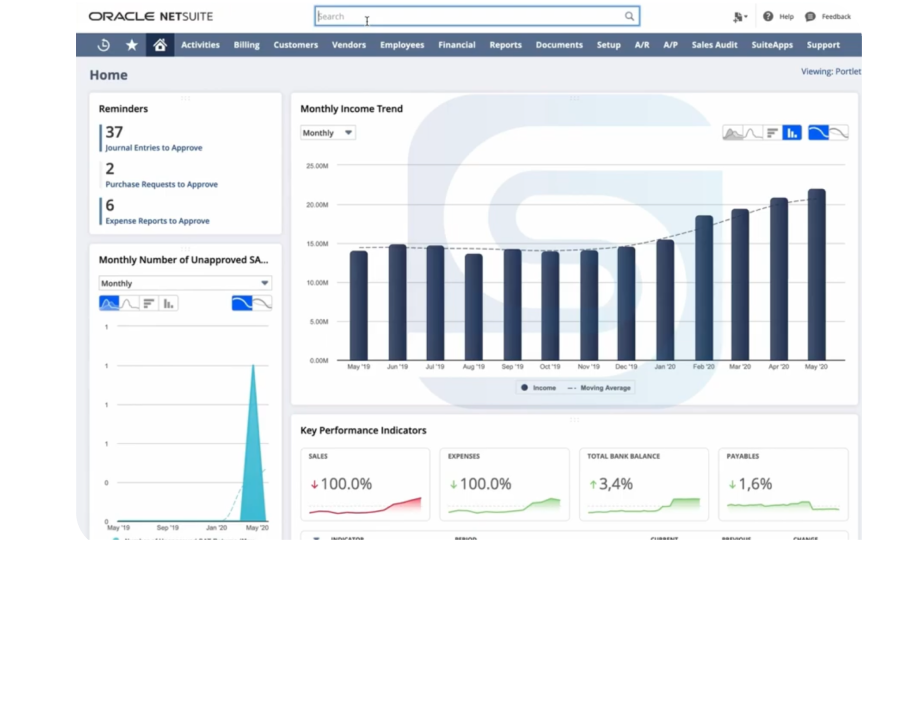Switch Income Trend to horizontal bar chart
Image resolution: width=900 pixels, height=712 pixels.
point(772,132)
